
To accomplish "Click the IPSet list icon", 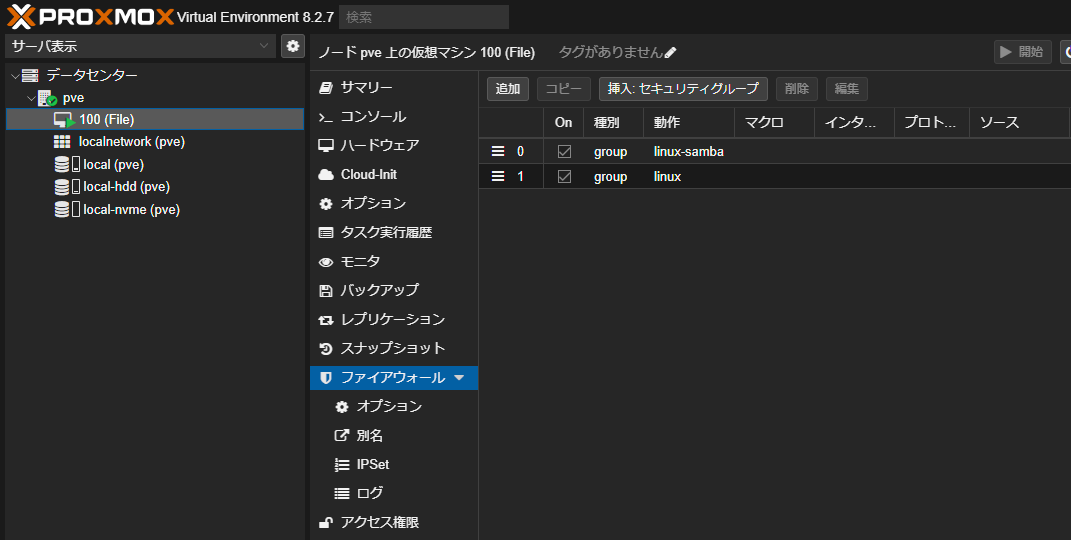I will pos(342,465).
